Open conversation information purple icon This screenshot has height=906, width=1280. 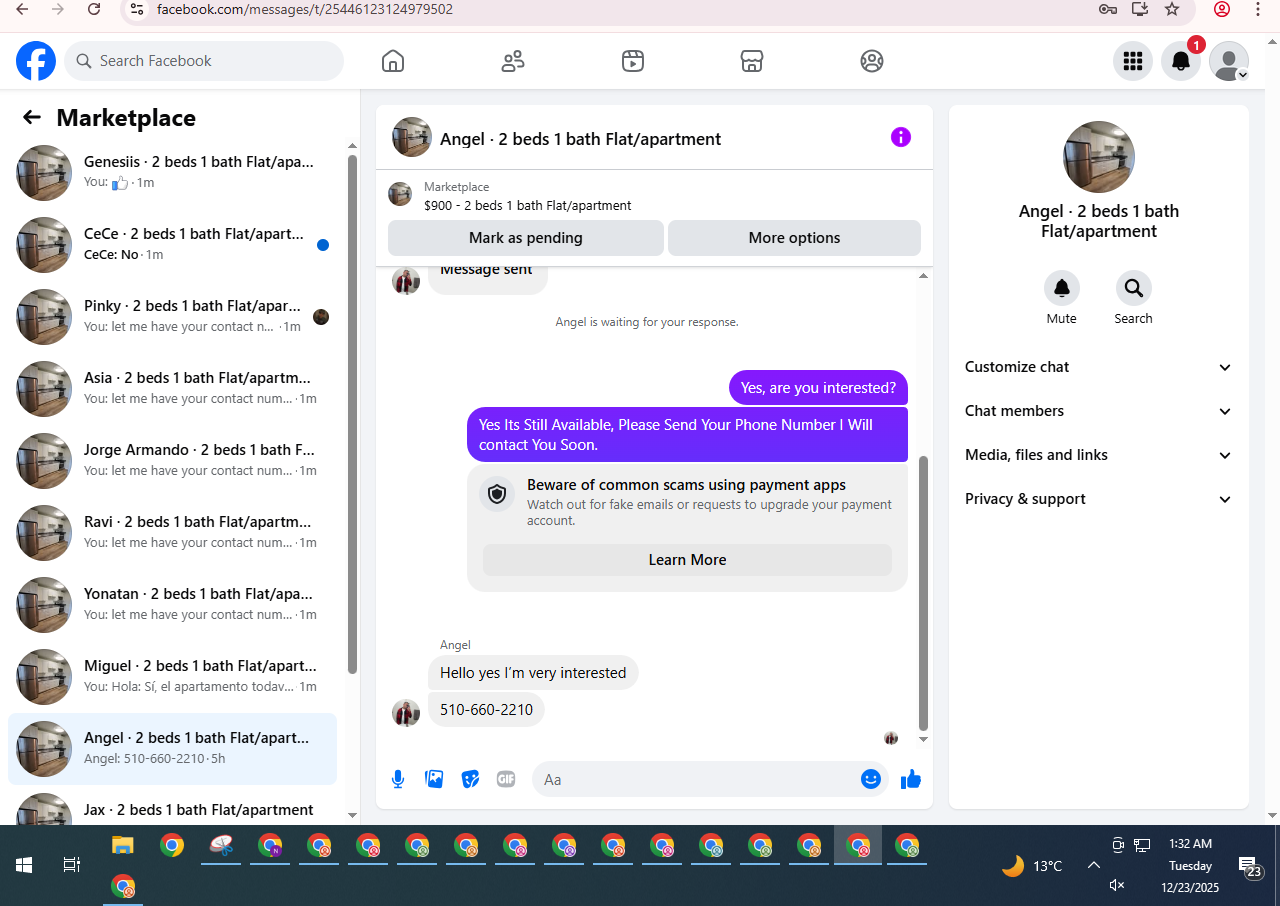click(x=901, y=137)
